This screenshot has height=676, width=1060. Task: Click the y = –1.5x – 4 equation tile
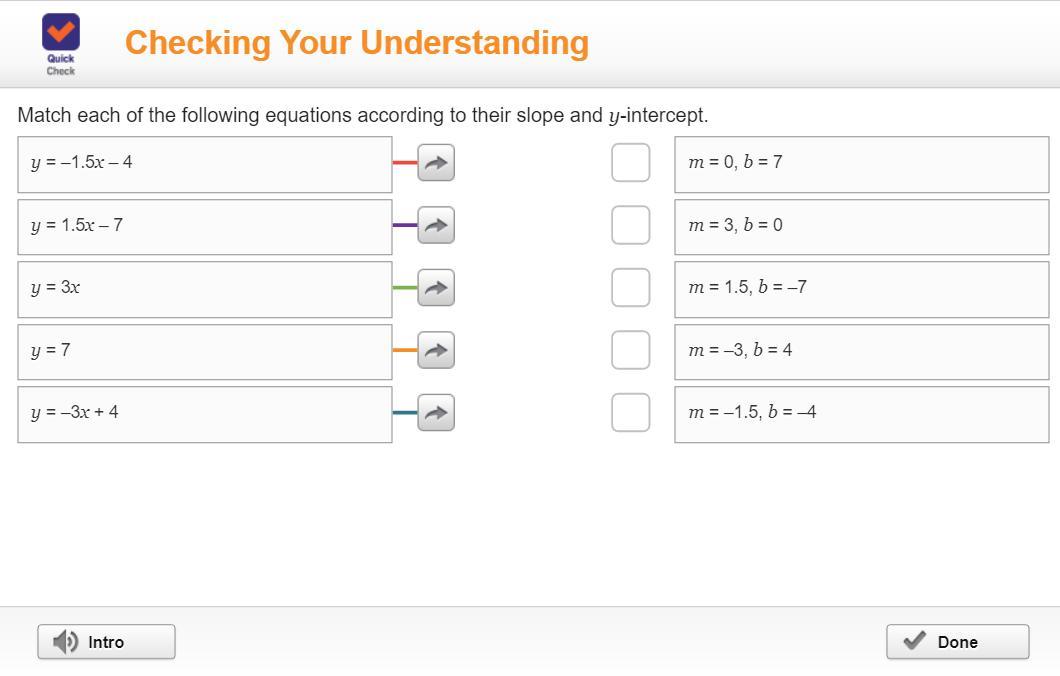click(x=204, y=164)
